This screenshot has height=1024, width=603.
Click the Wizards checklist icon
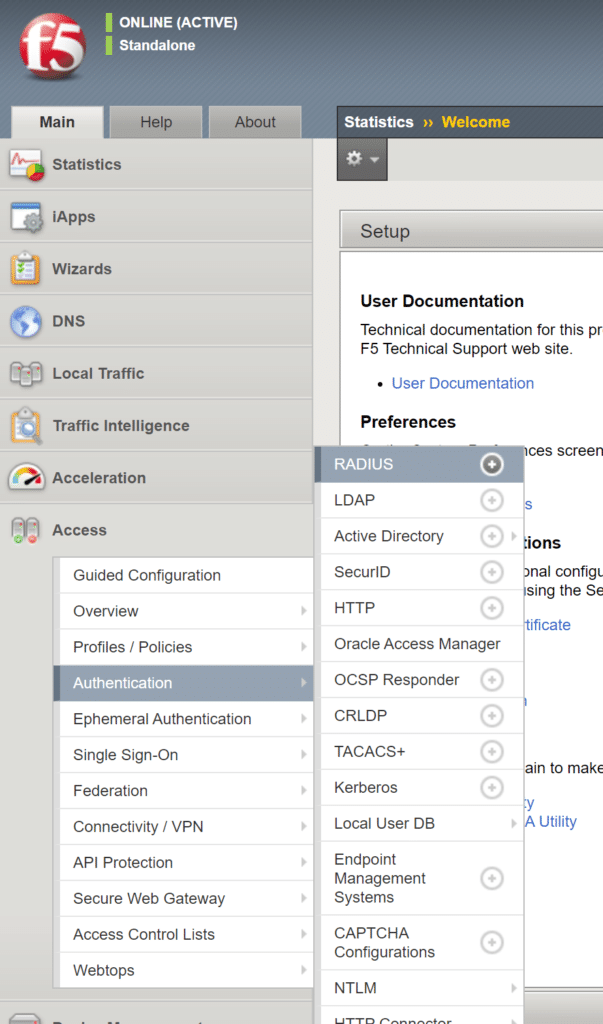pyautogui.click(x=26, y=269)
